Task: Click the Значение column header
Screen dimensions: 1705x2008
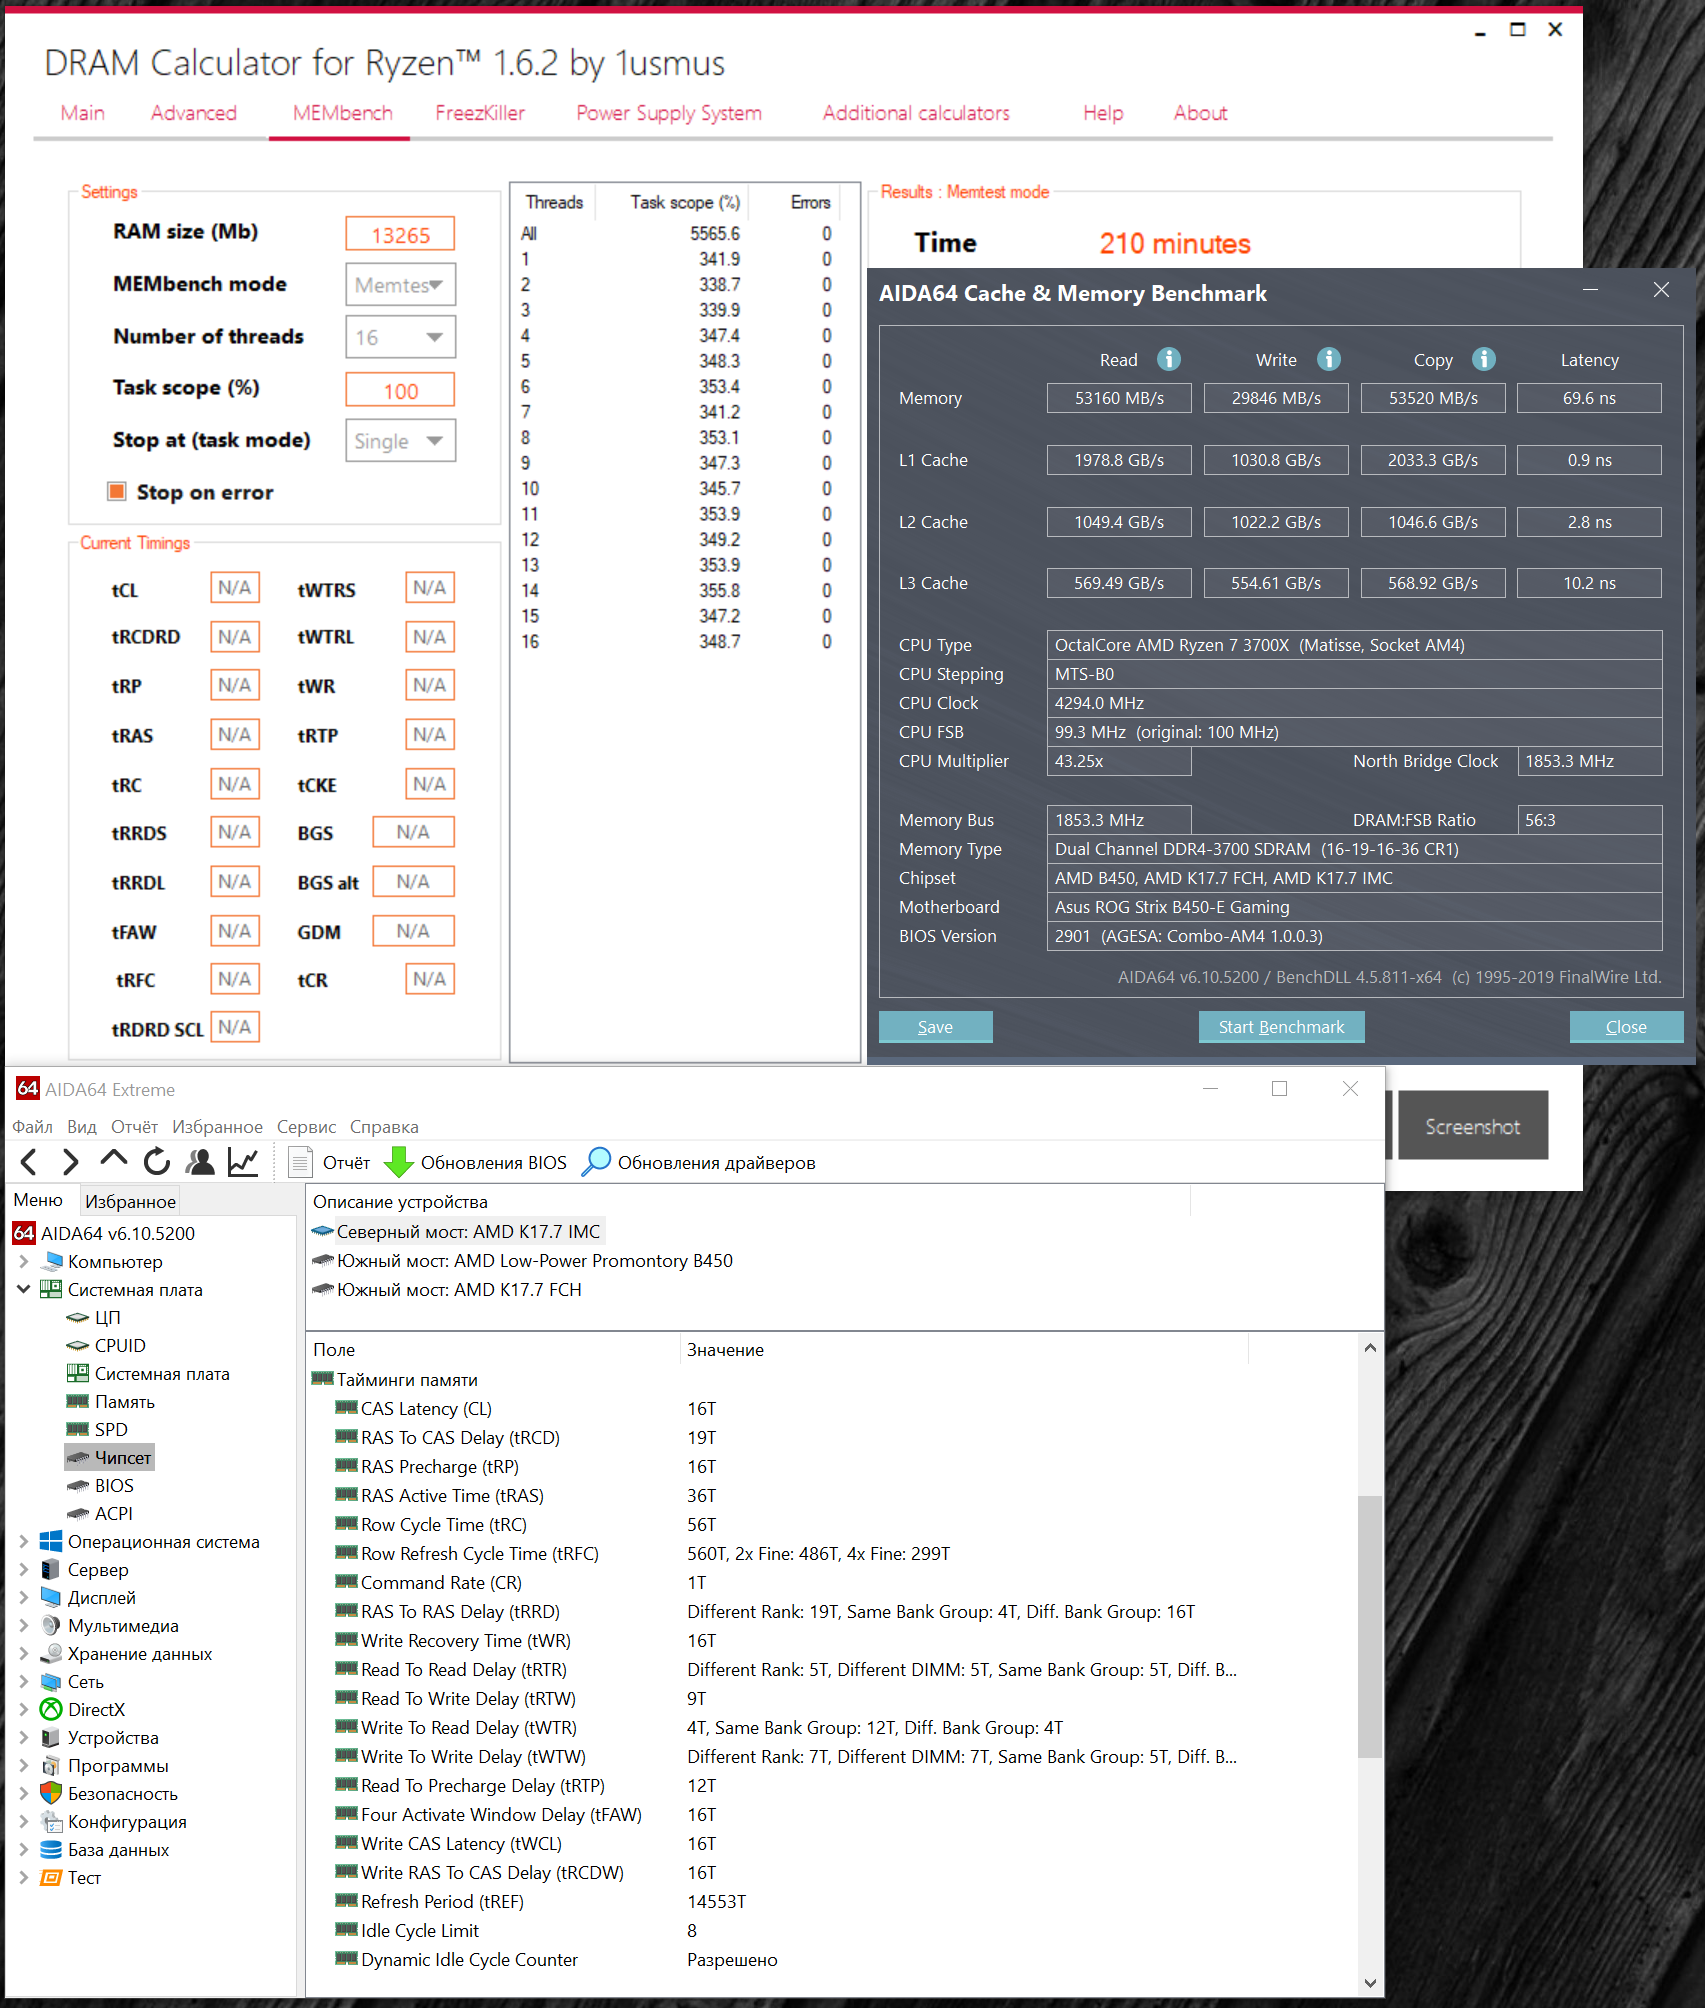Action: [x=964, y=1350]
